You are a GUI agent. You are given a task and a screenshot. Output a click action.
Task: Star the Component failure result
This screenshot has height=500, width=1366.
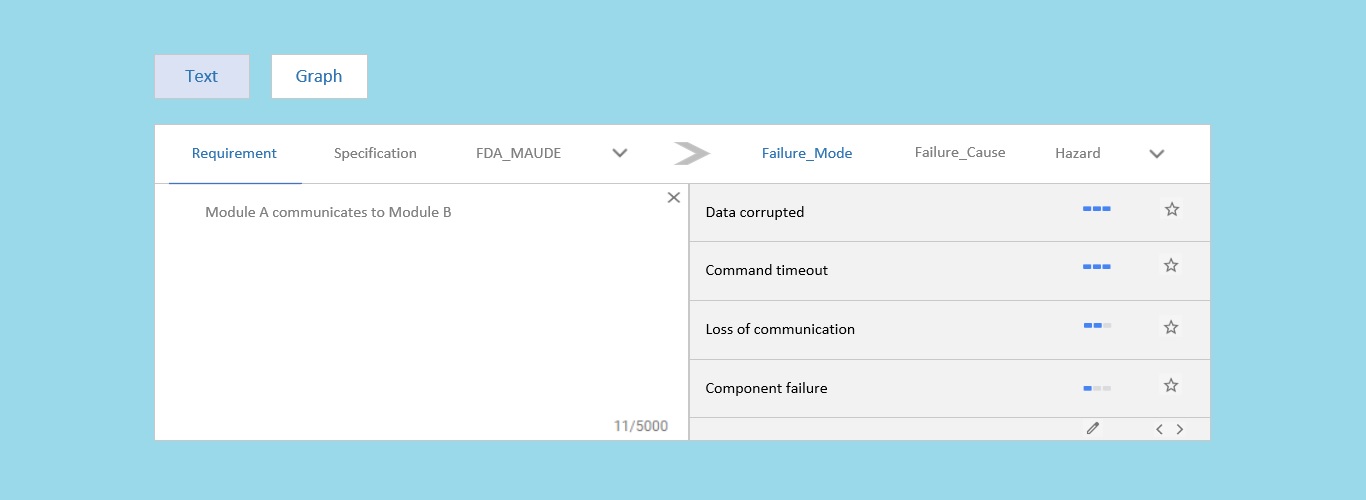[1172, 386]
